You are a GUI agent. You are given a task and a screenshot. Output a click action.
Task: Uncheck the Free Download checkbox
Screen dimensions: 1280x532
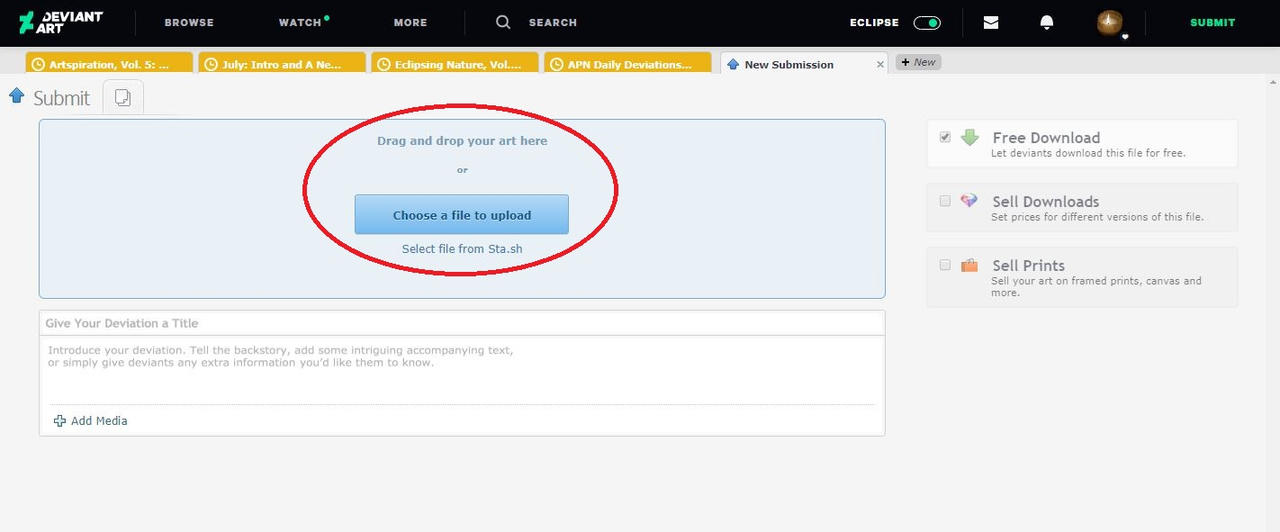click(x=945, y=137)
